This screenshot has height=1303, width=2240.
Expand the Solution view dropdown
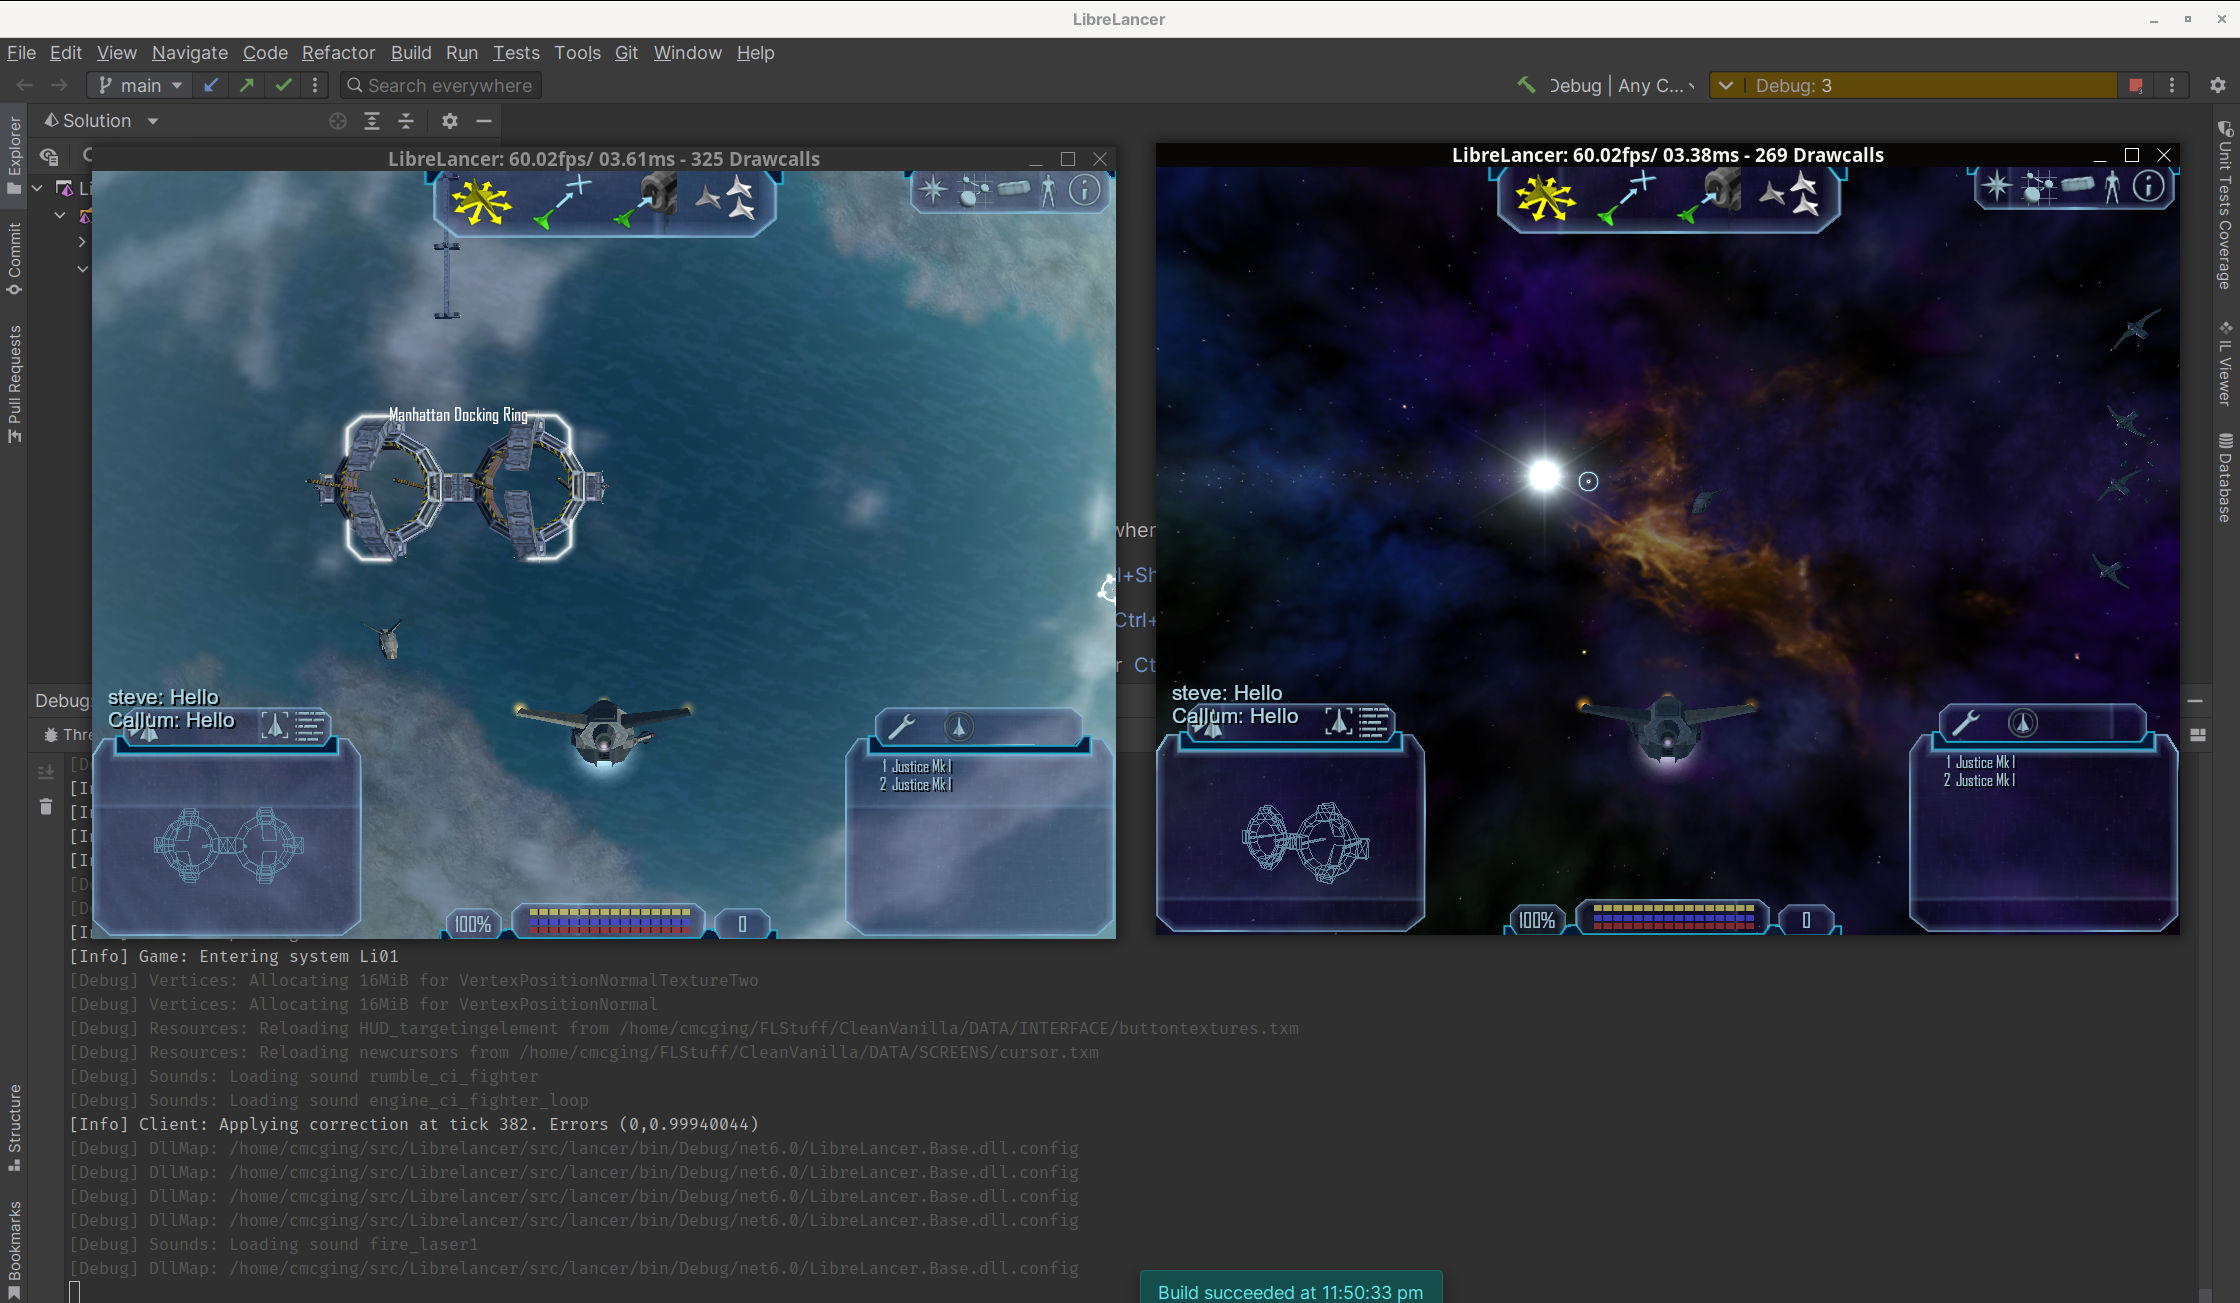tap(152, 121)
